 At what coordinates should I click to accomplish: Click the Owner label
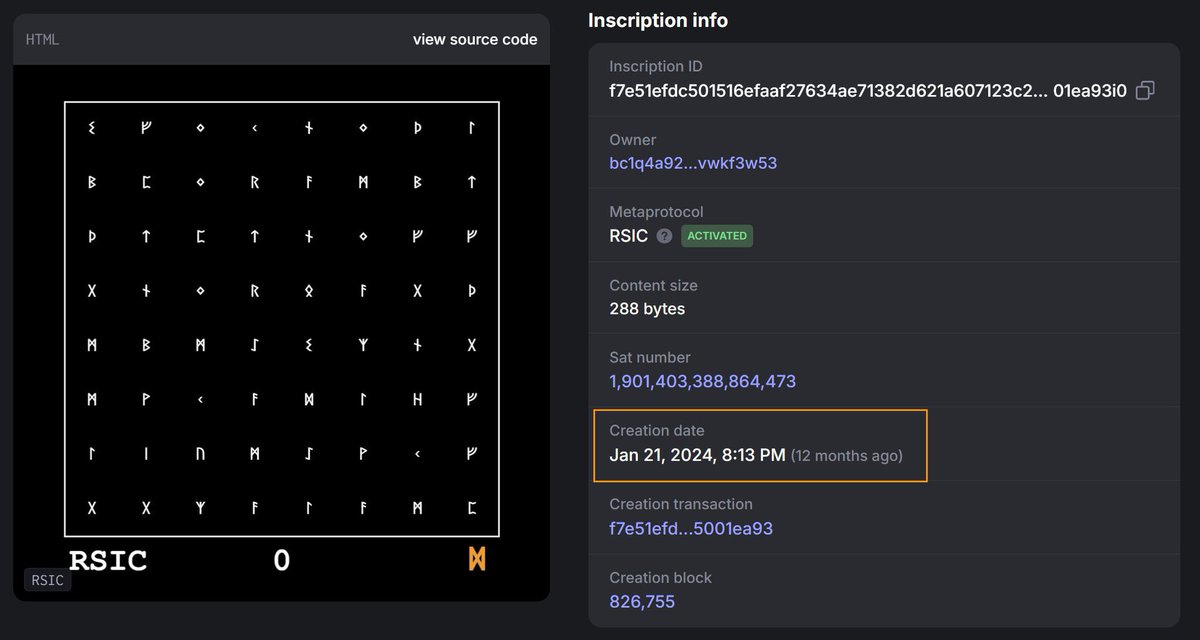pos(633,140)
